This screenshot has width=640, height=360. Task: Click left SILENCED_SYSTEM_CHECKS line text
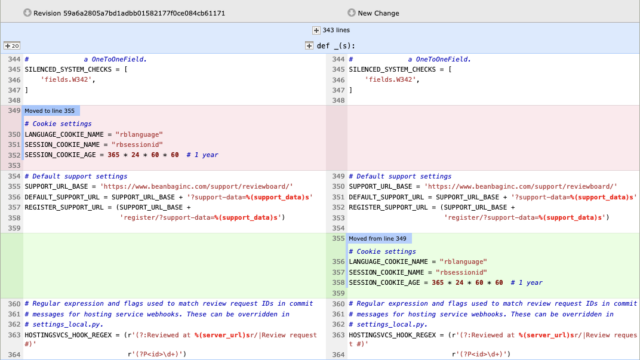click(76, 69)
